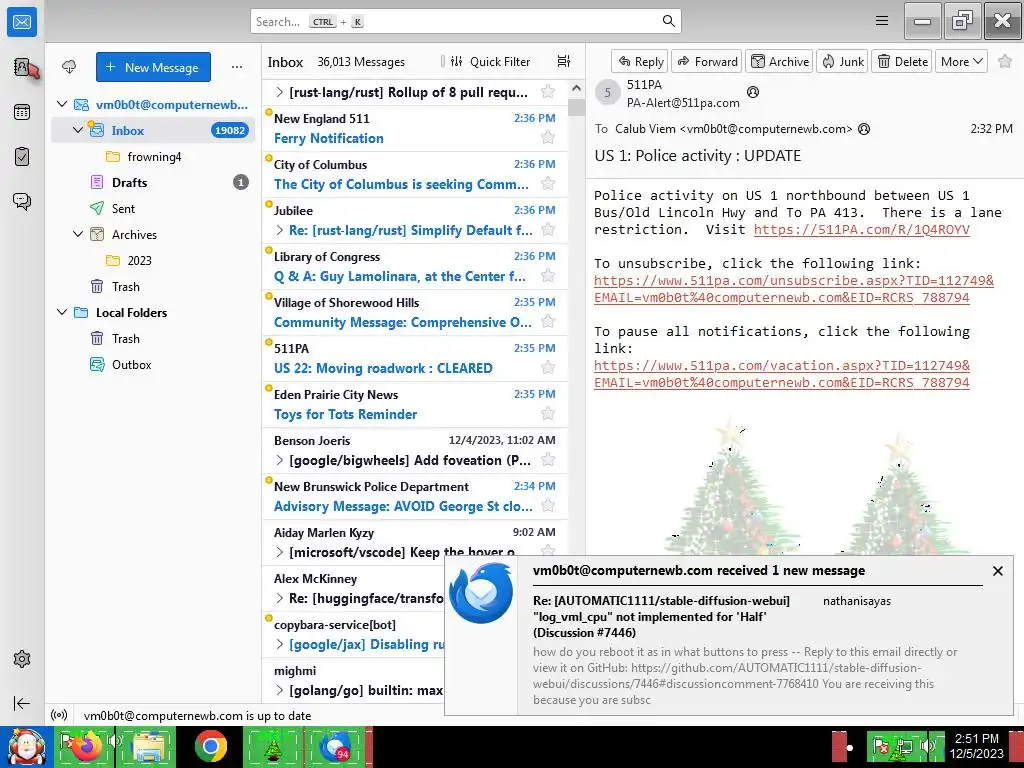
Task: Click the online status radio icon in status bar
Action: 59,715
